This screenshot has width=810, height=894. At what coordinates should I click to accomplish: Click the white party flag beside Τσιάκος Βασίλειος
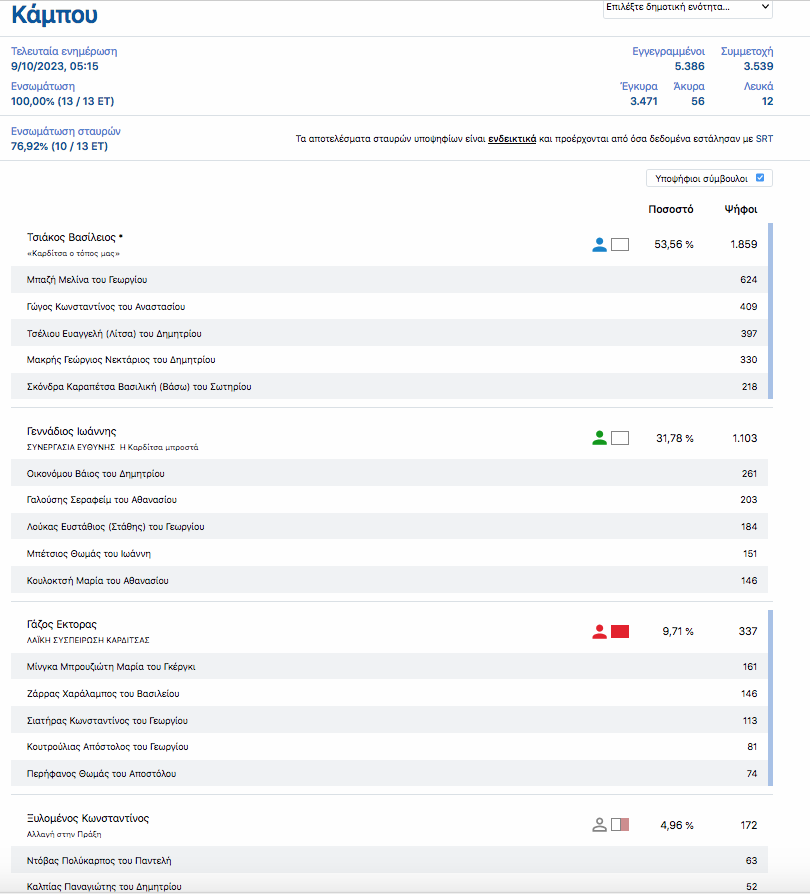pyautogui.click(x=620, y=244)
